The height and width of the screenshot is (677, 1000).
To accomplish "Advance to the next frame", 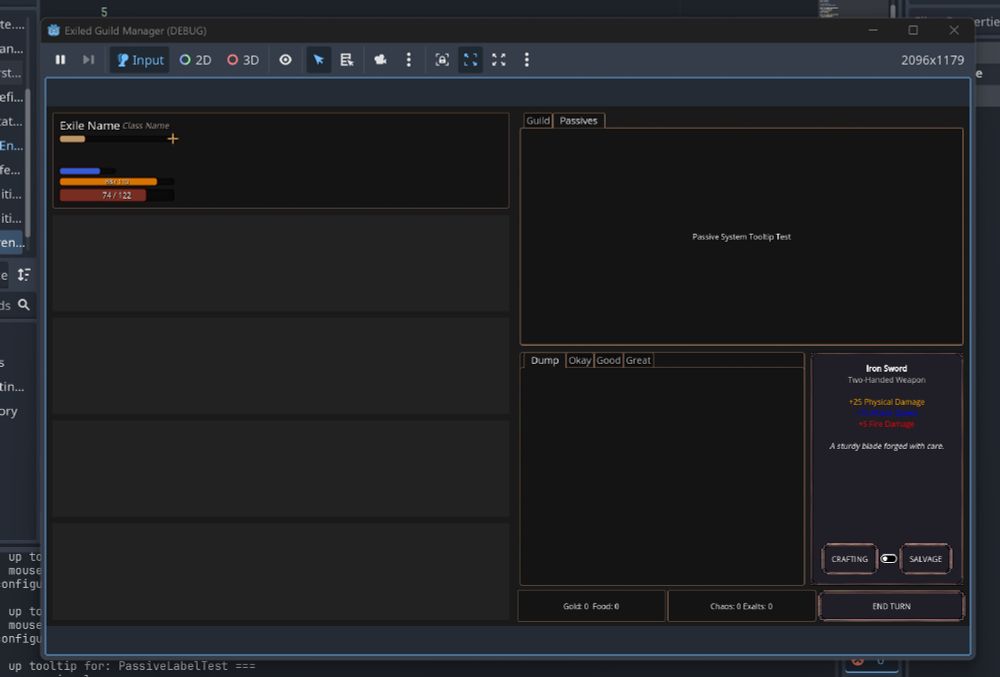I will (x=89, y=59).
